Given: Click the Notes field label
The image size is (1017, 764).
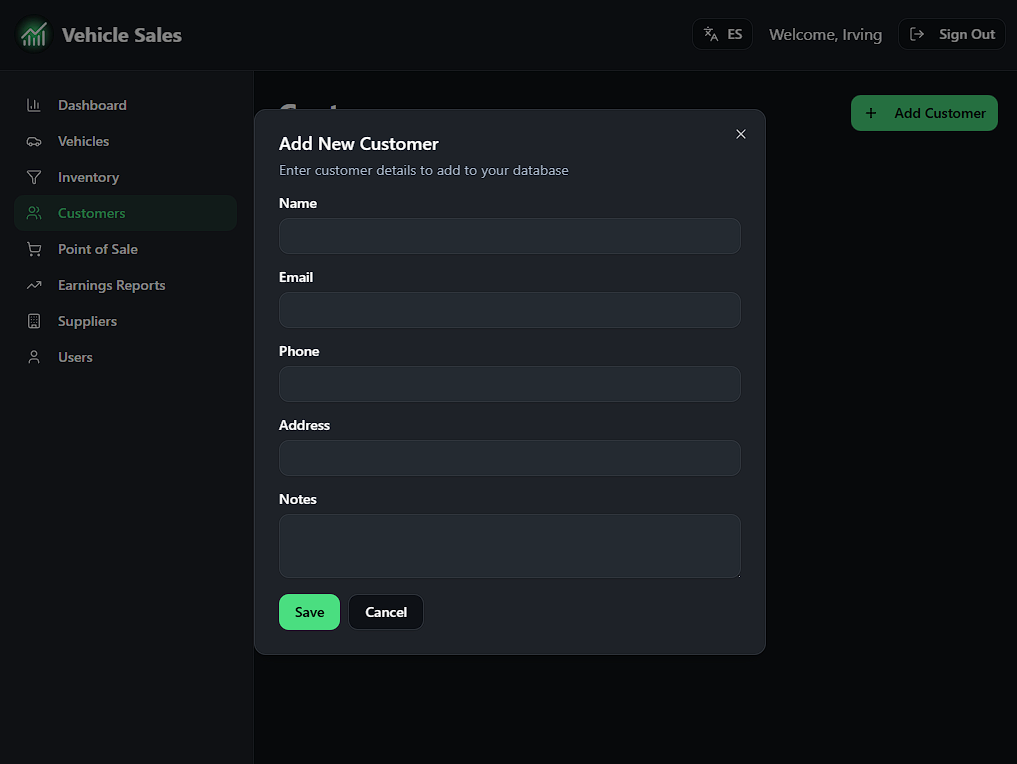Looking at the screenshot, I should (298, 499).
